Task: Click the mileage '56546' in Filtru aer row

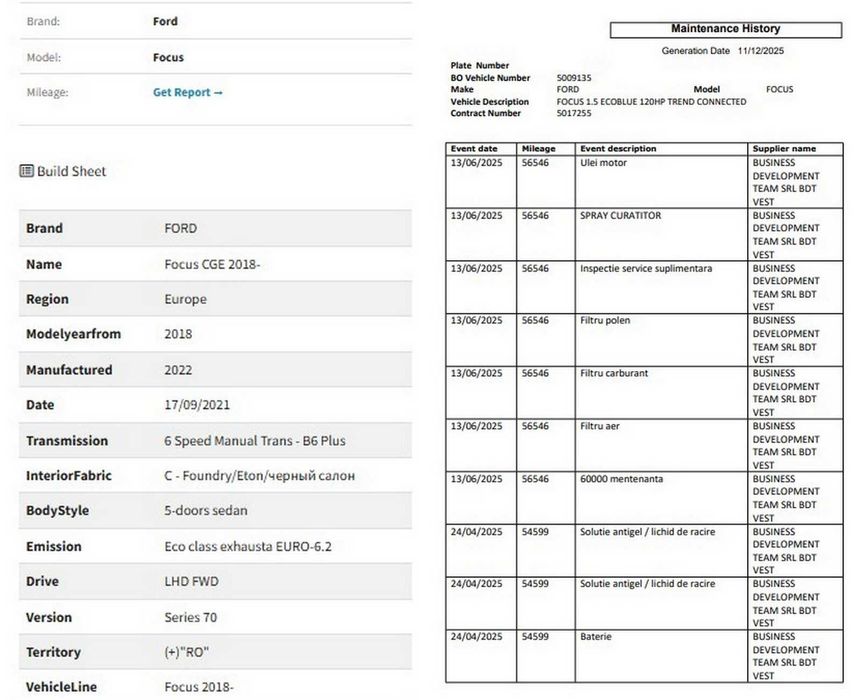Action: click(535, 426)
